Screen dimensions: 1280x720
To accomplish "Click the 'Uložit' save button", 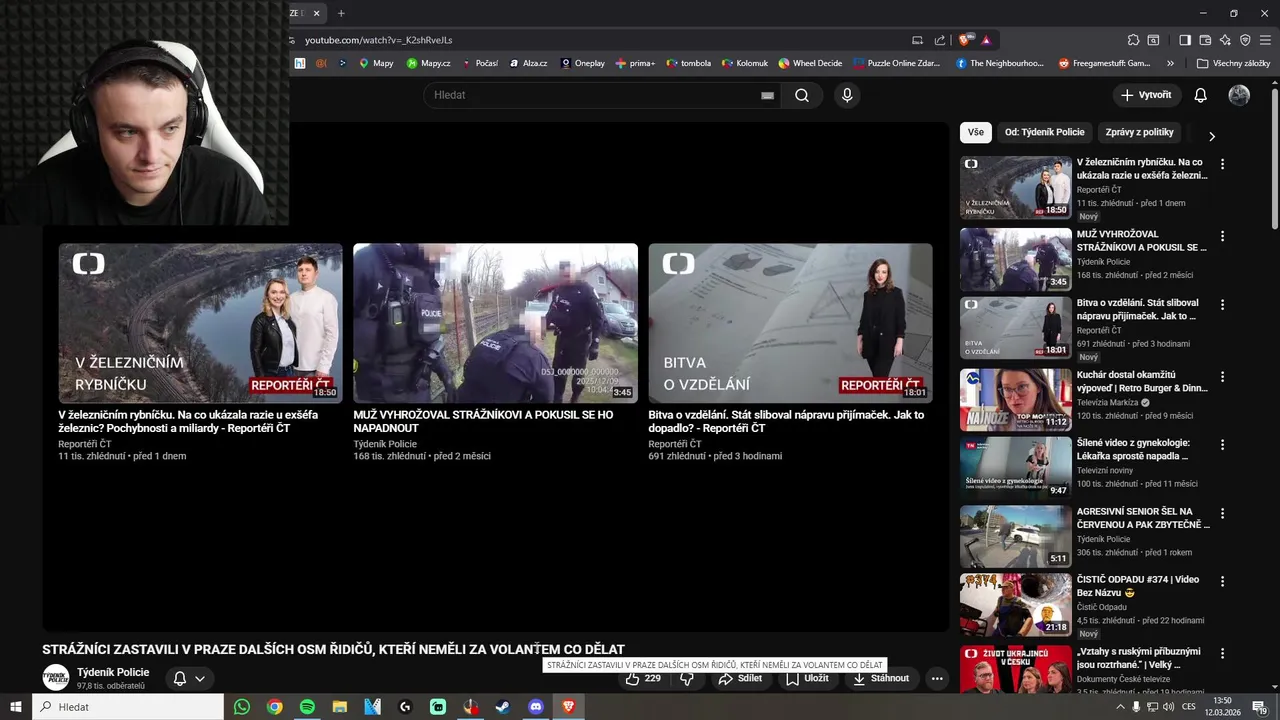I will coord(807,678).
